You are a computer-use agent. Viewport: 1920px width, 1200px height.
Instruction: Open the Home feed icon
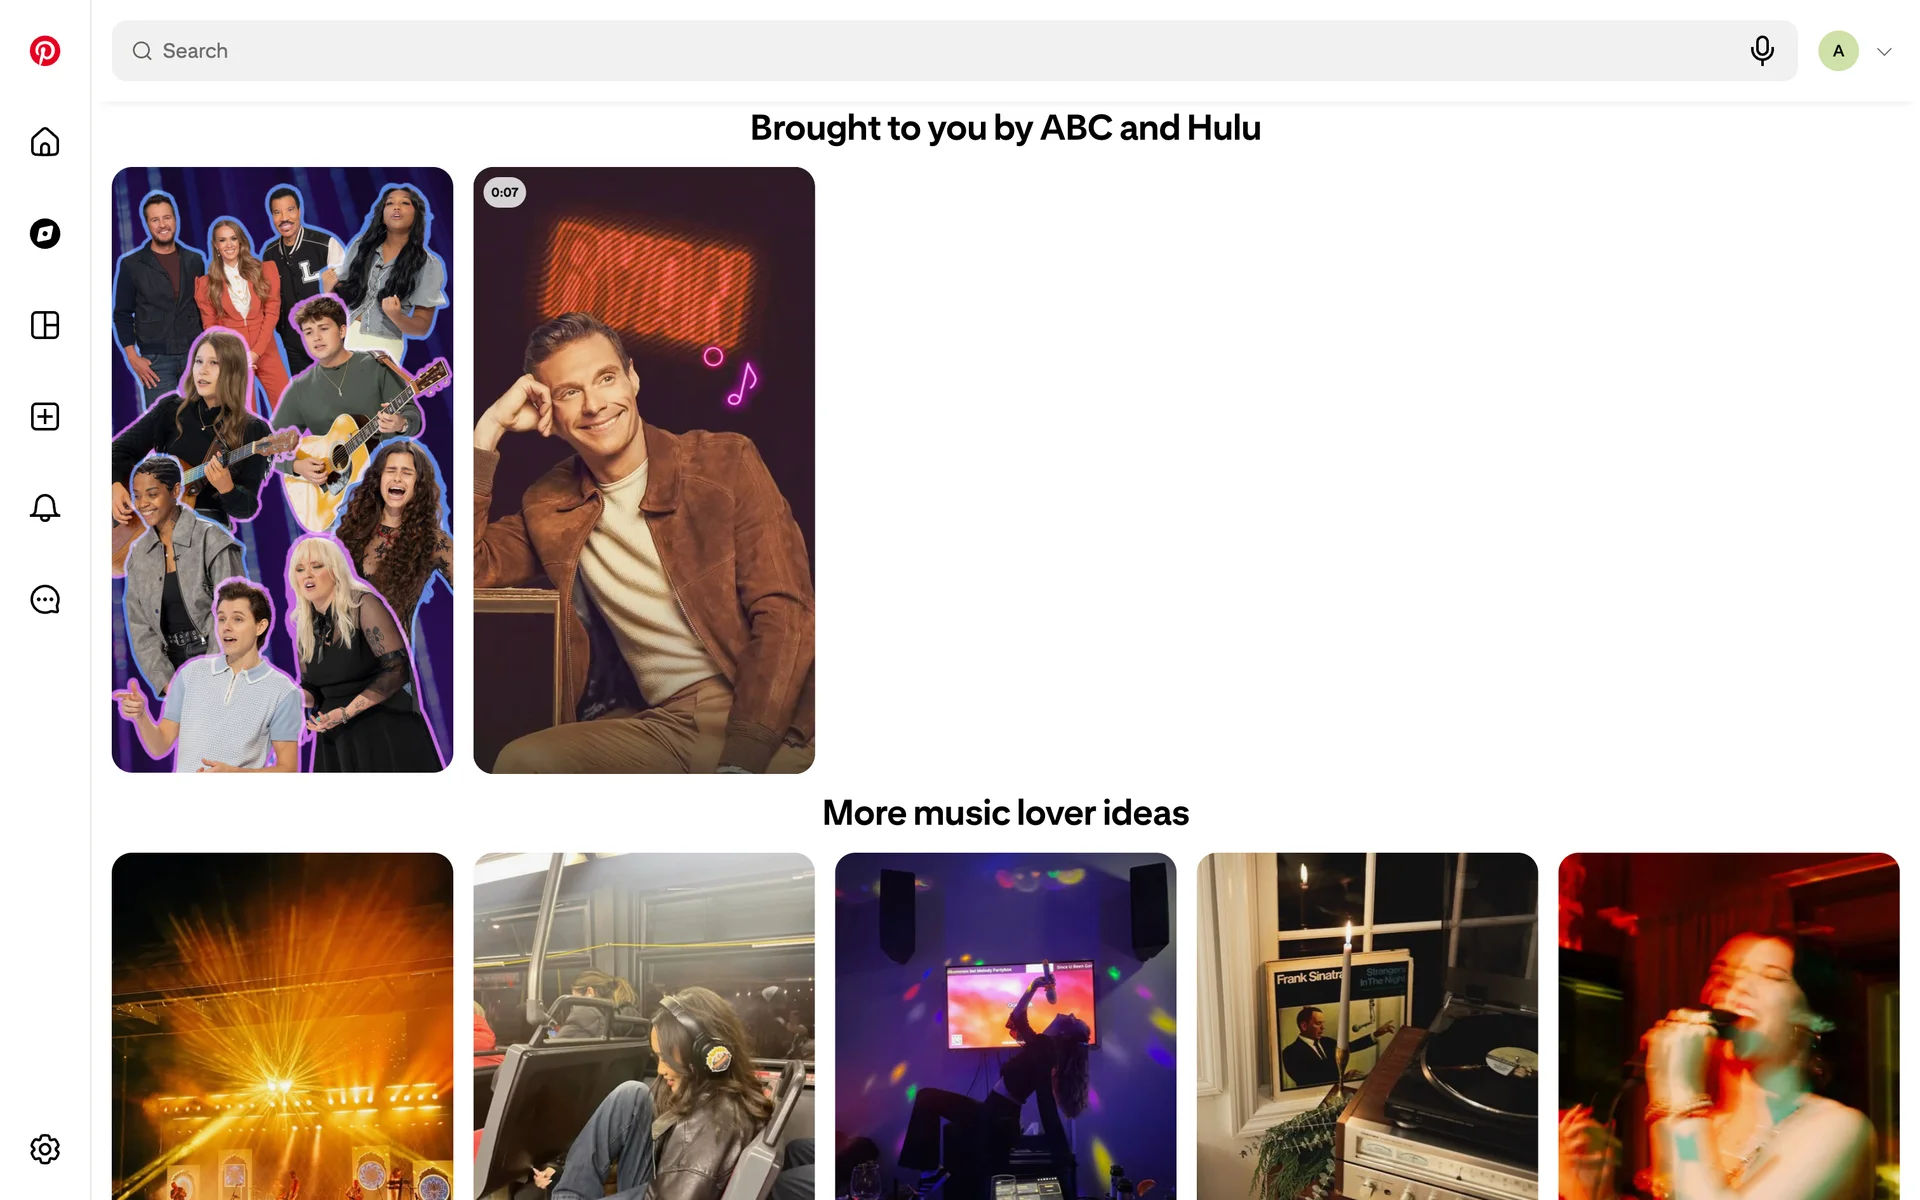coord(45,142)
